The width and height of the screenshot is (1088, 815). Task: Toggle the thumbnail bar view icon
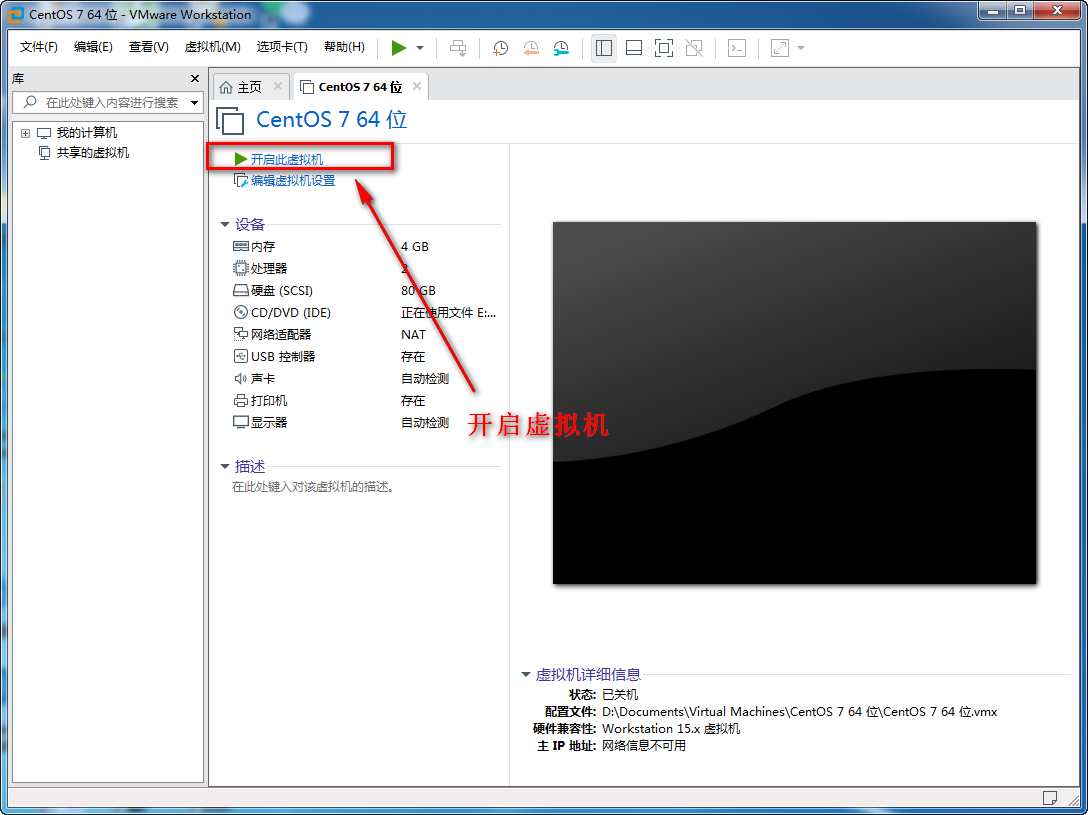pos(634,48)
